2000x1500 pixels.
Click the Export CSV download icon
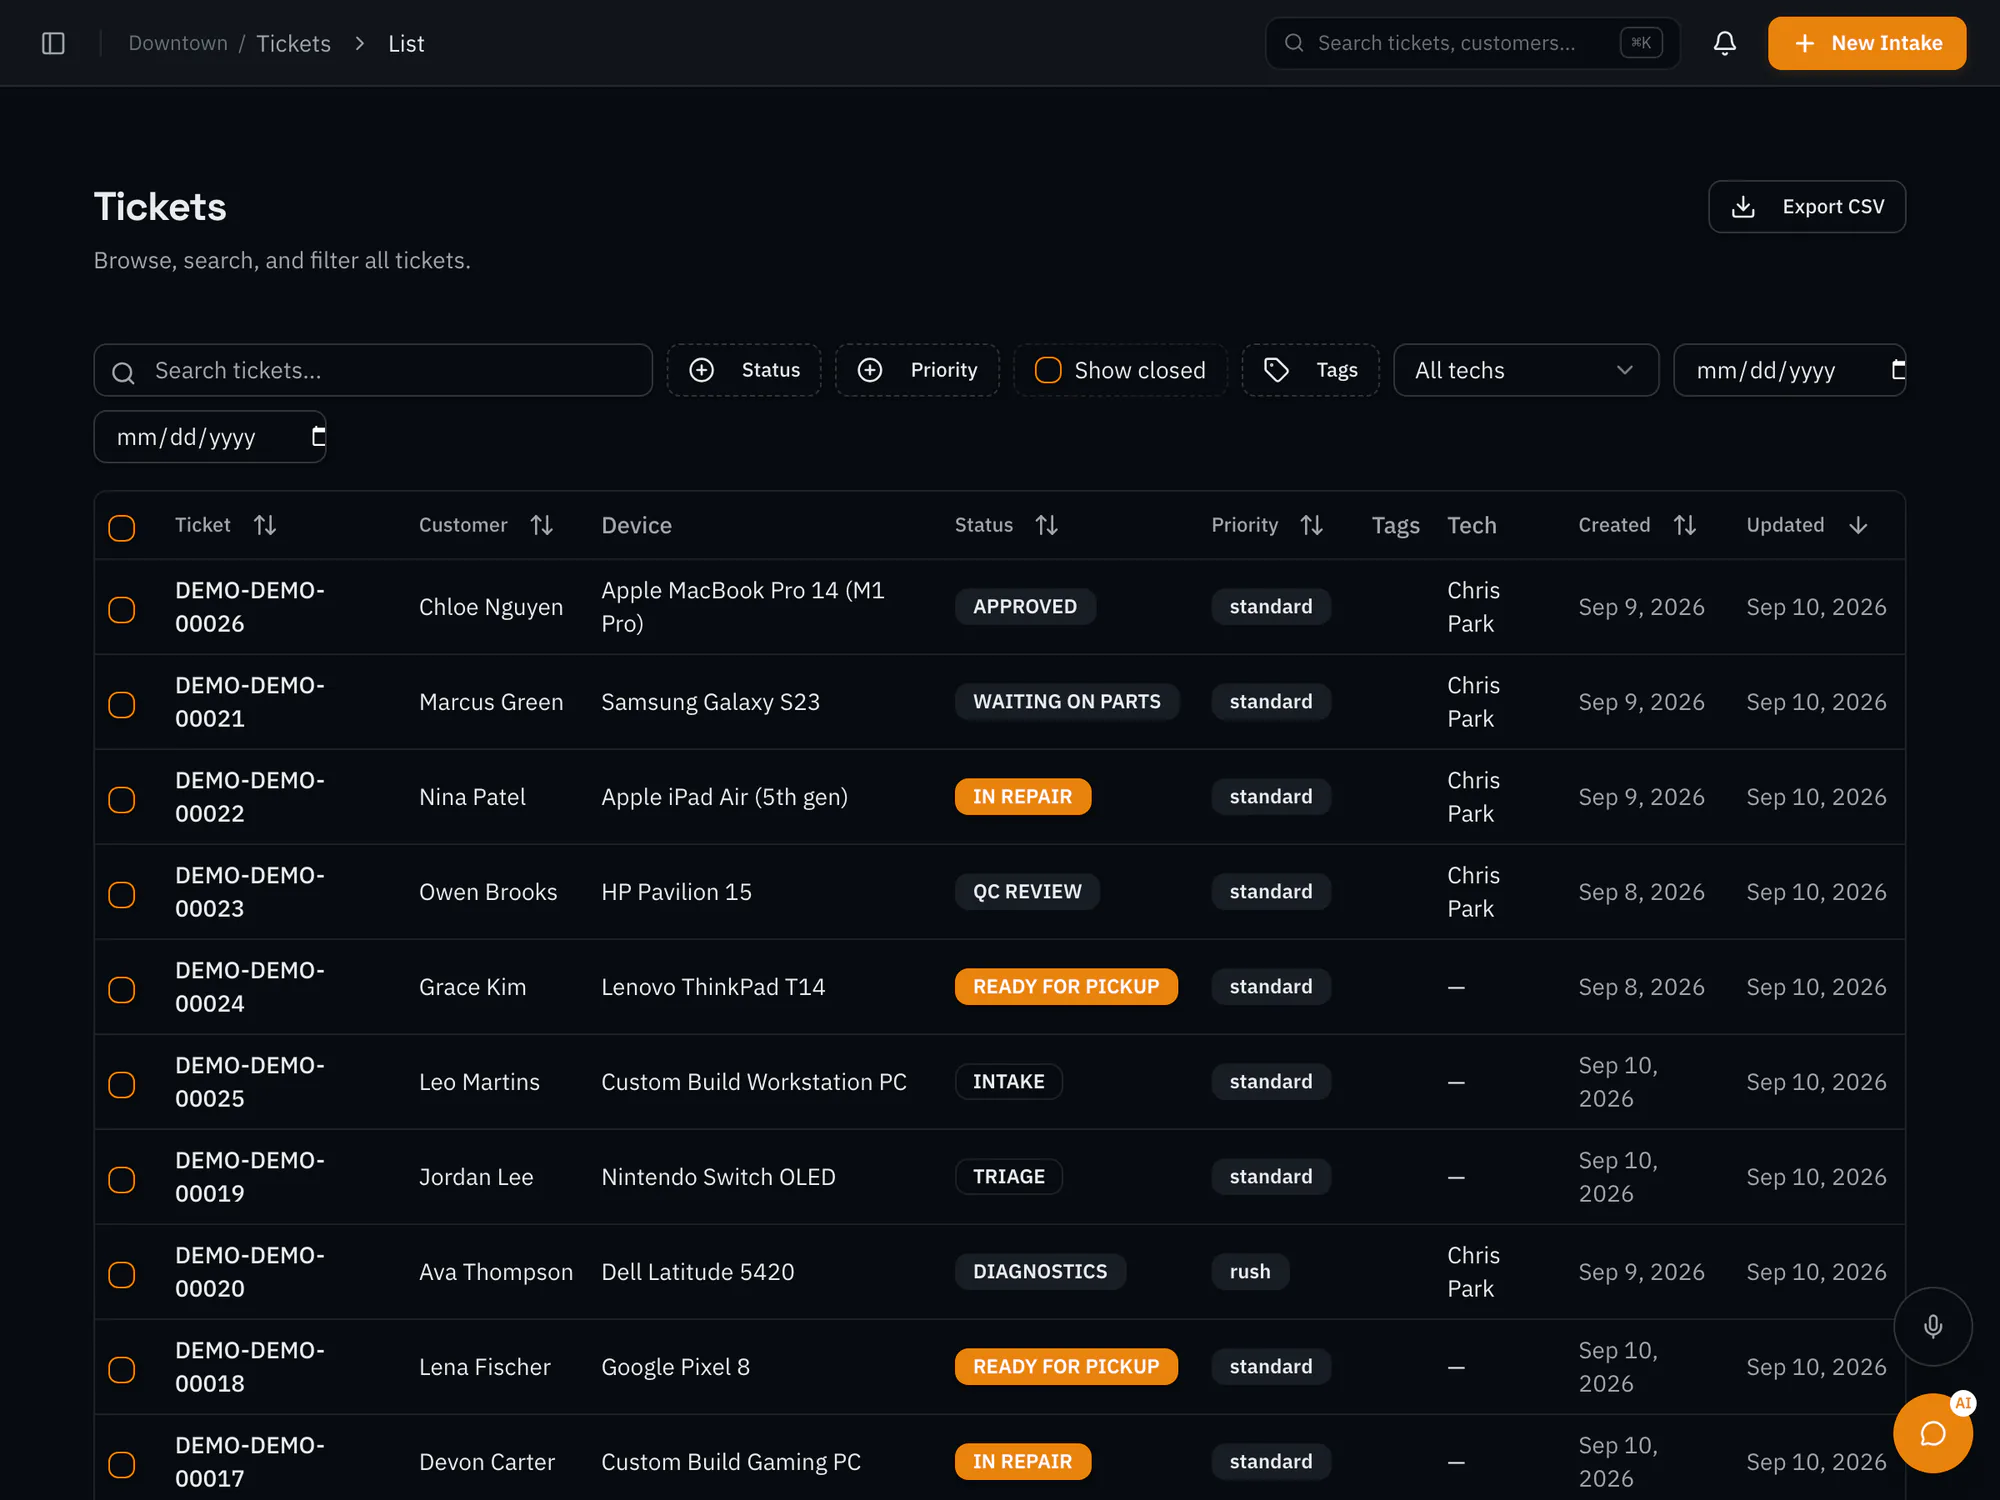[1743, 206]
